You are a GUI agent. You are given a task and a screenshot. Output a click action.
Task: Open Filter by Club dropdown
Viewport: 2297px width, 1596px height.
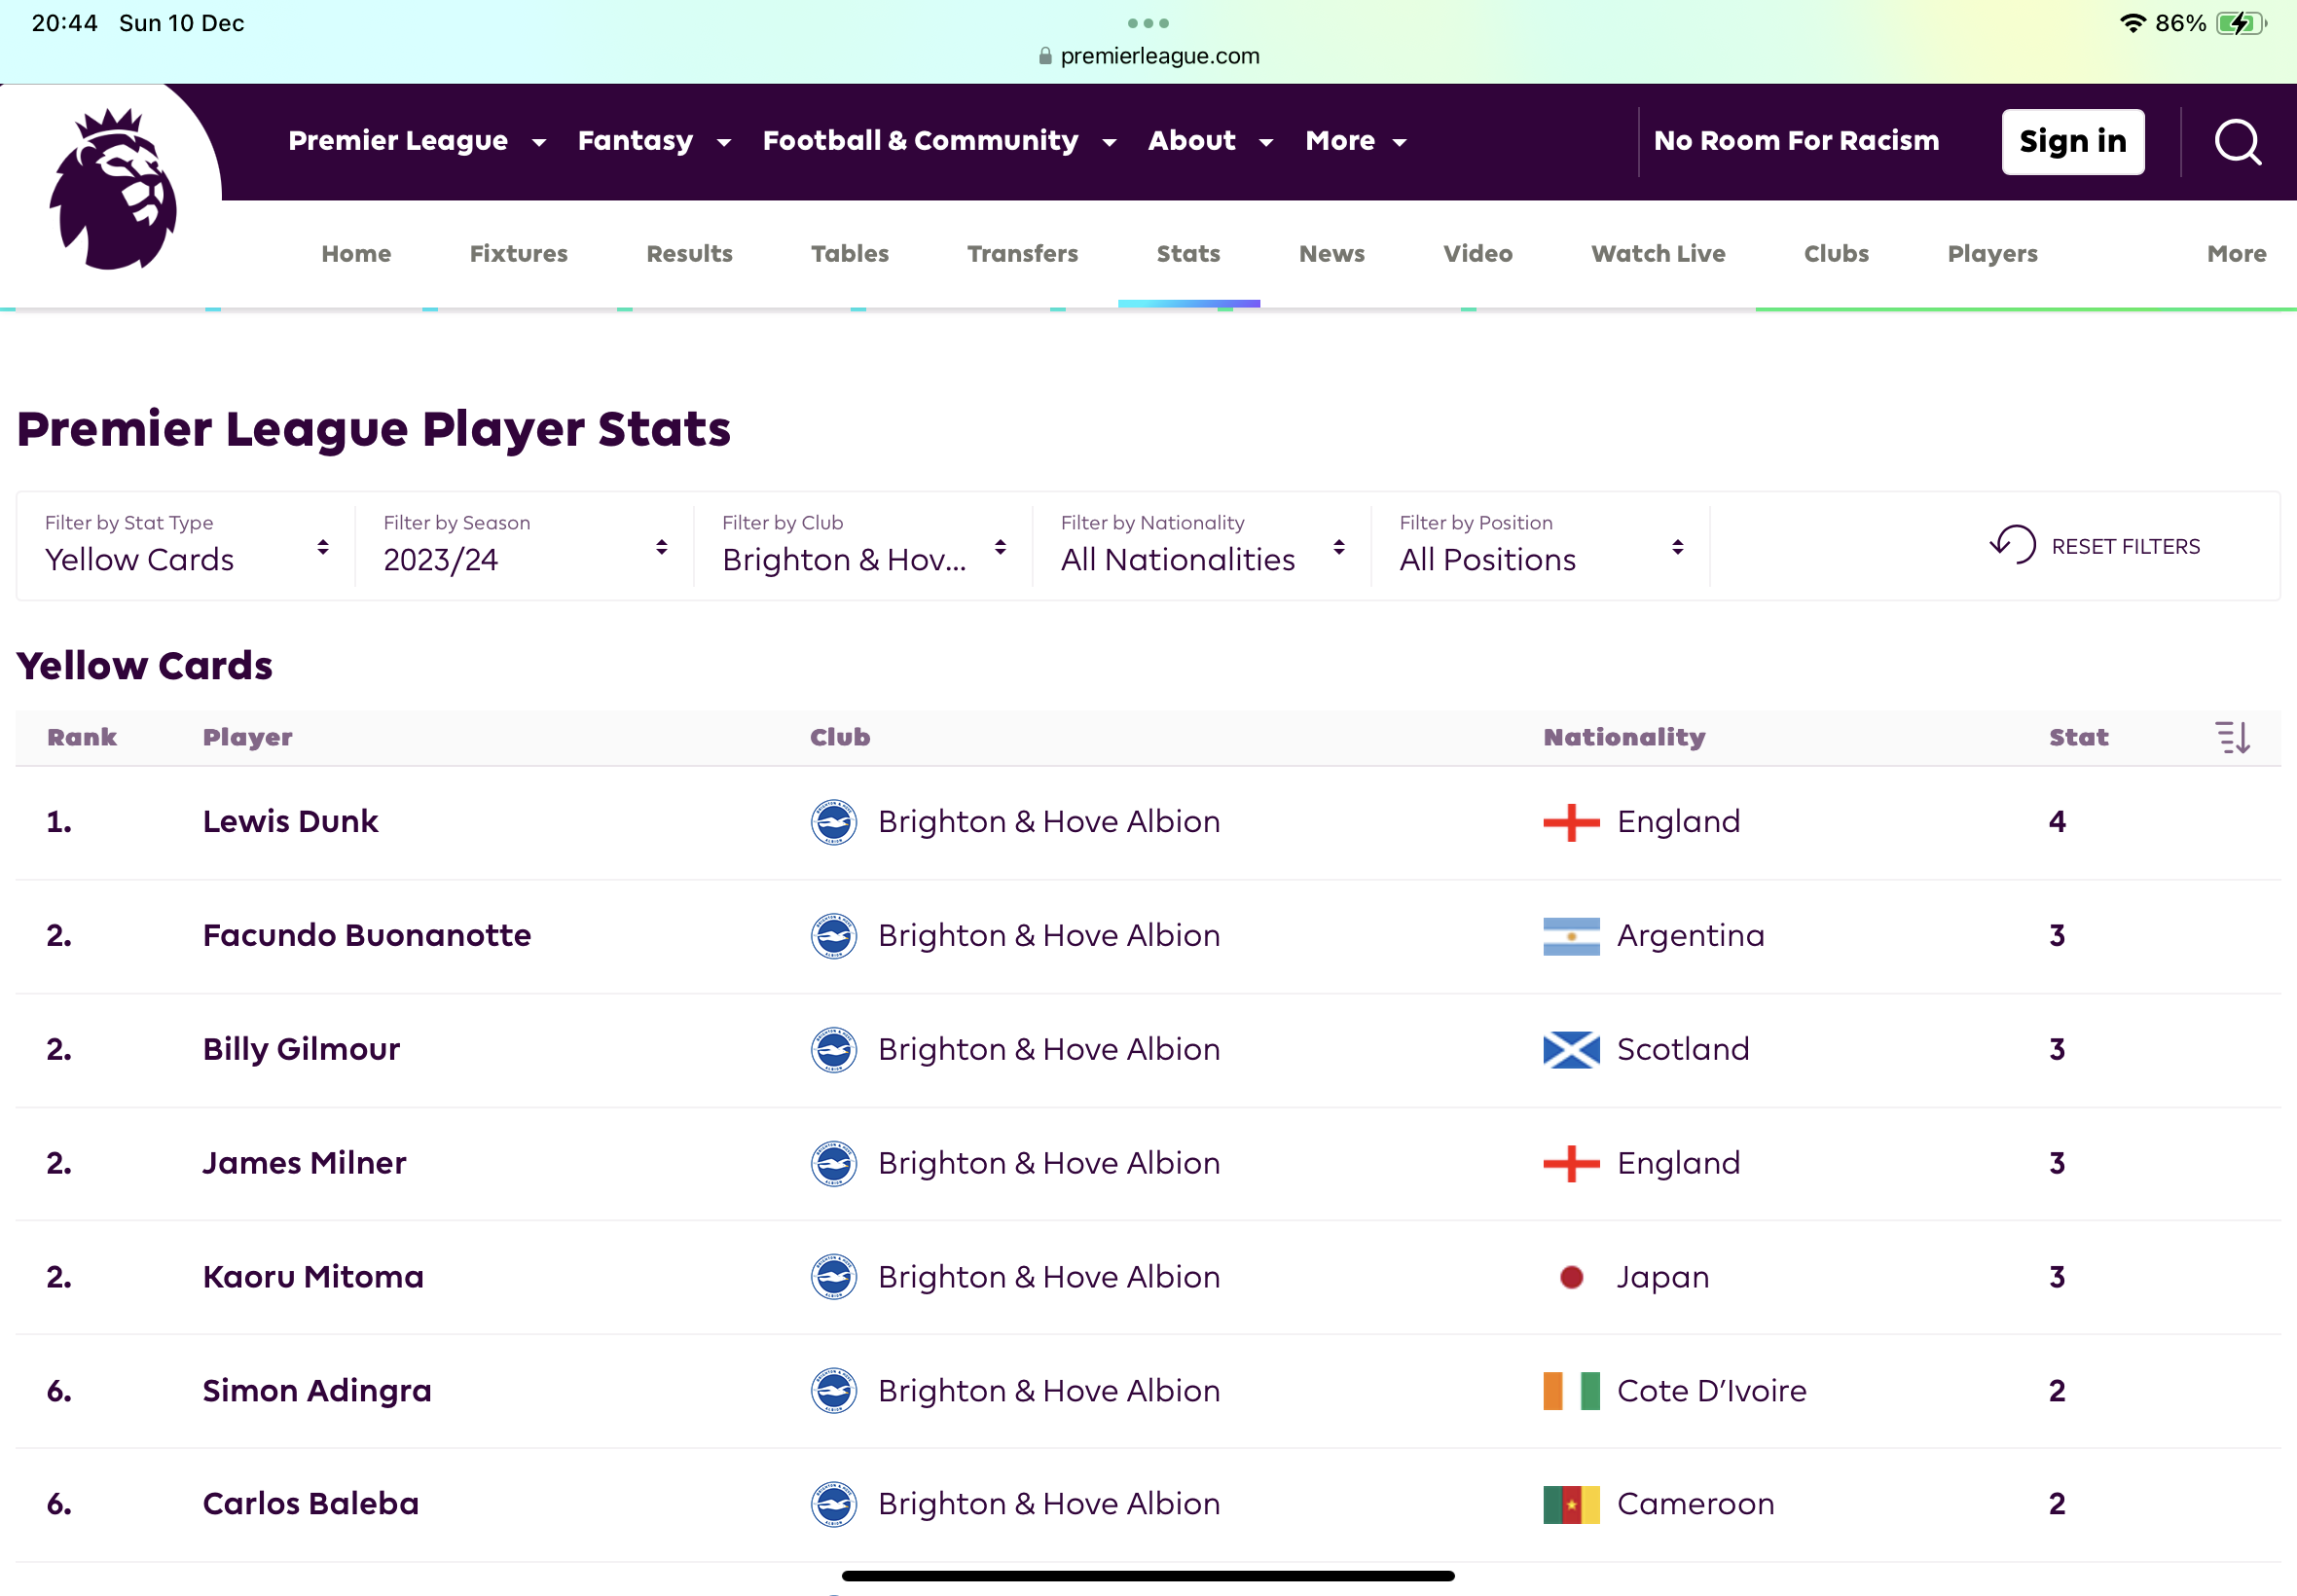(x=863, y=546)
